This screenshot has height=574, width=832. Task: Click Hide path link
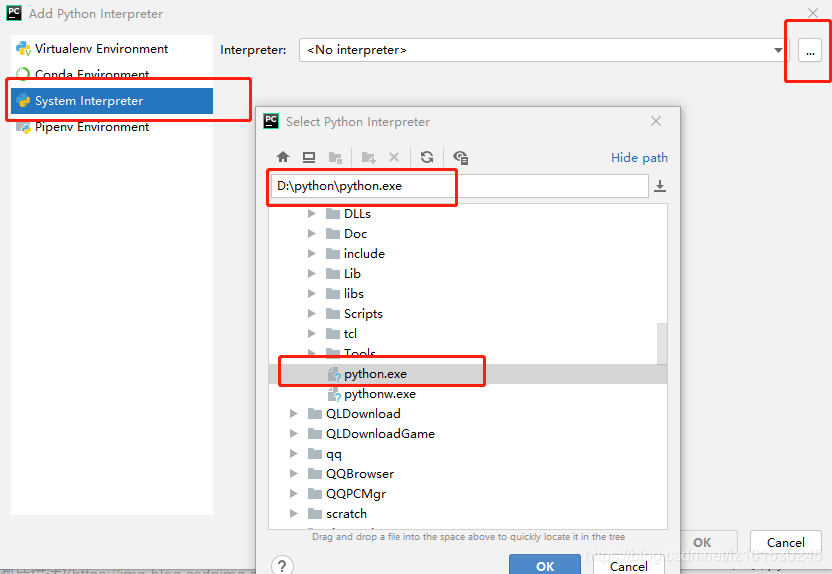coord(639,158)
